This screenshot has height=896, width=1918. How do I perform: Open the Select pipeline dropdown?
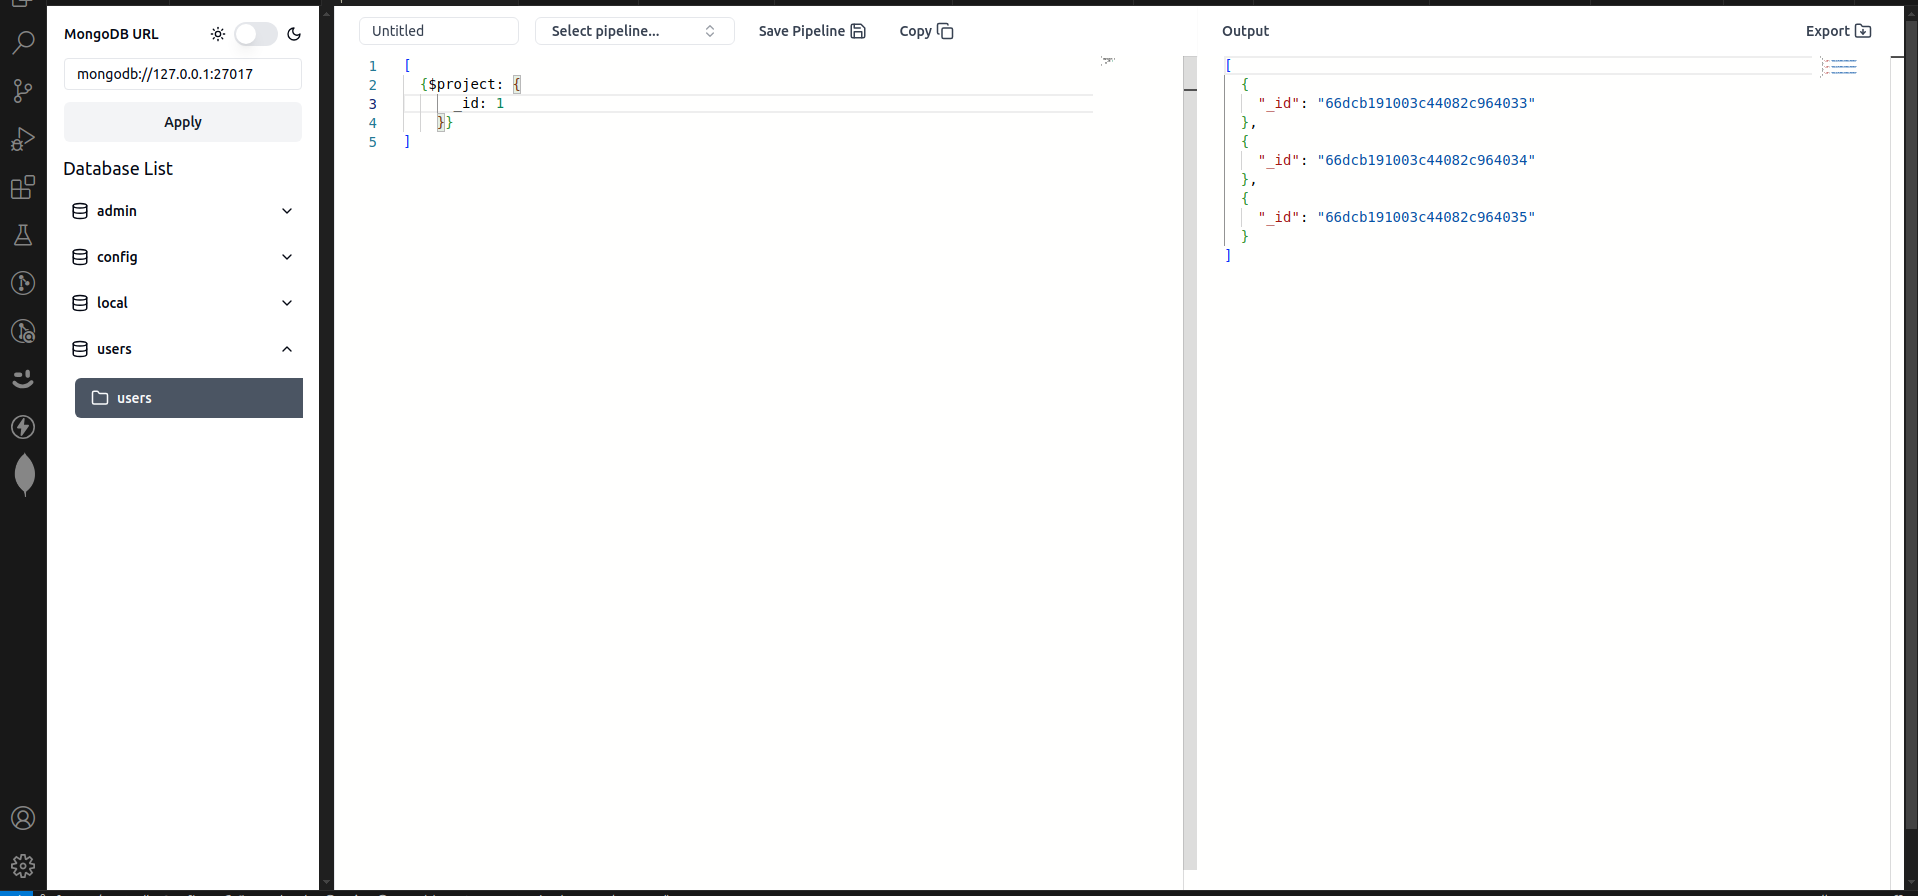[635, 31]
